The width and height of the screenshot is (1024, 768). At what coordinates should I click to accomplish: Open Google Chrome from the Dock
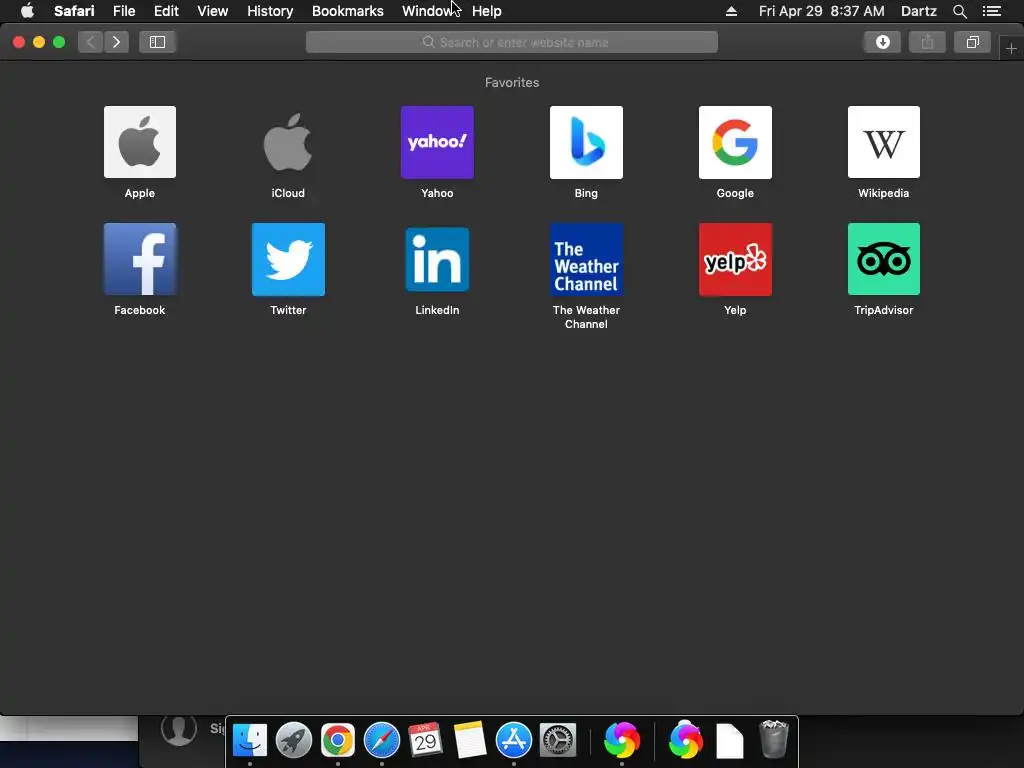[338, 740]
